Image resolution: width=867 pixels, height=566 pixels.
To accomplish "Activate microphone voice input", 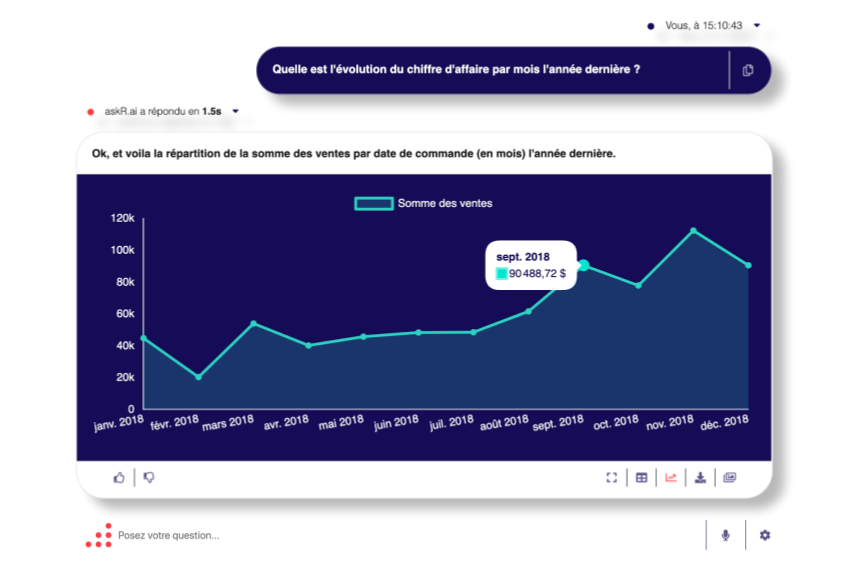I will point(725,535).
